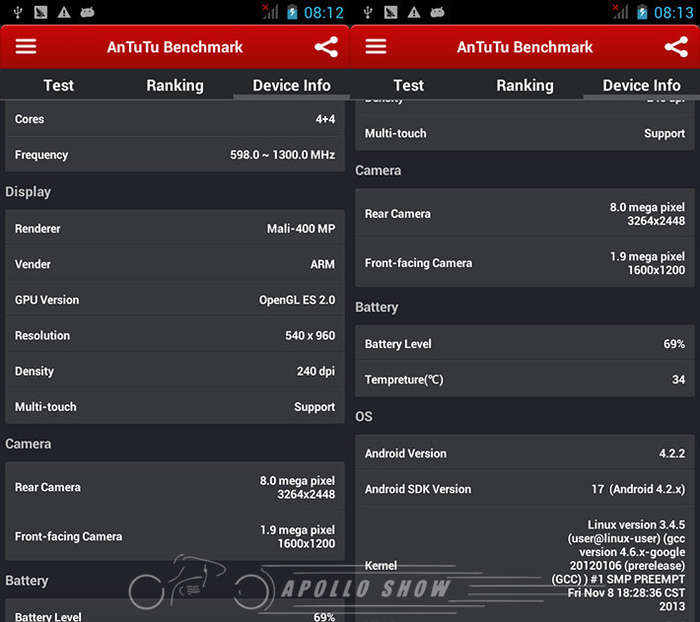Switch to Test tab in right screenshot
700x622 pixels.
click(x=408, y=85)
